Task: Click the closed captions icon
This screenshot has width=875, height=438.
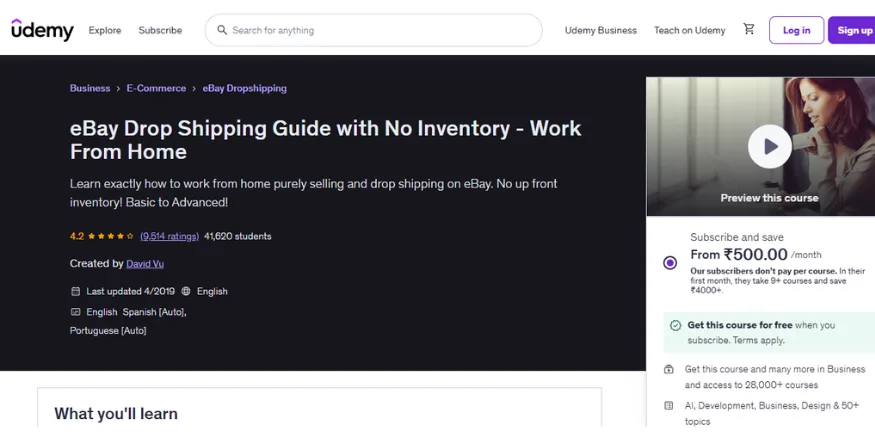Action: point(76,312)
